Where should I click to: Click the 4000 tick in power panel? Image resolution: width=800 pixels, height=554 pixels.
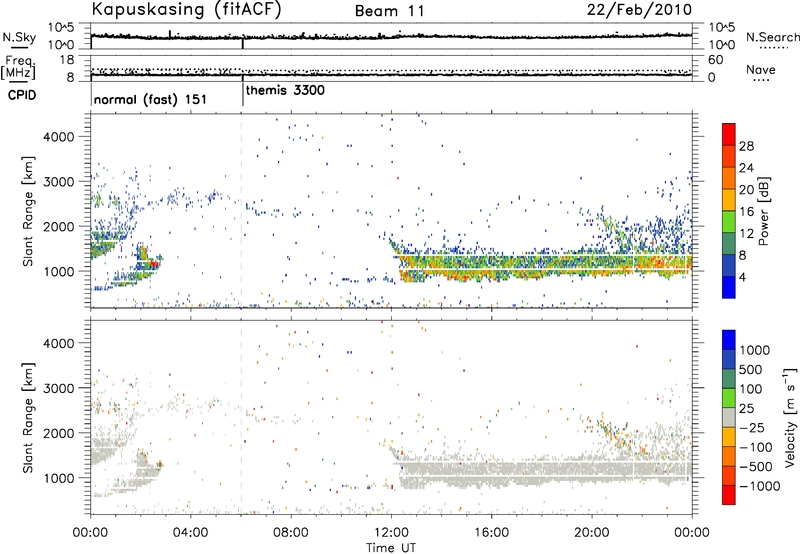[59, 137]
